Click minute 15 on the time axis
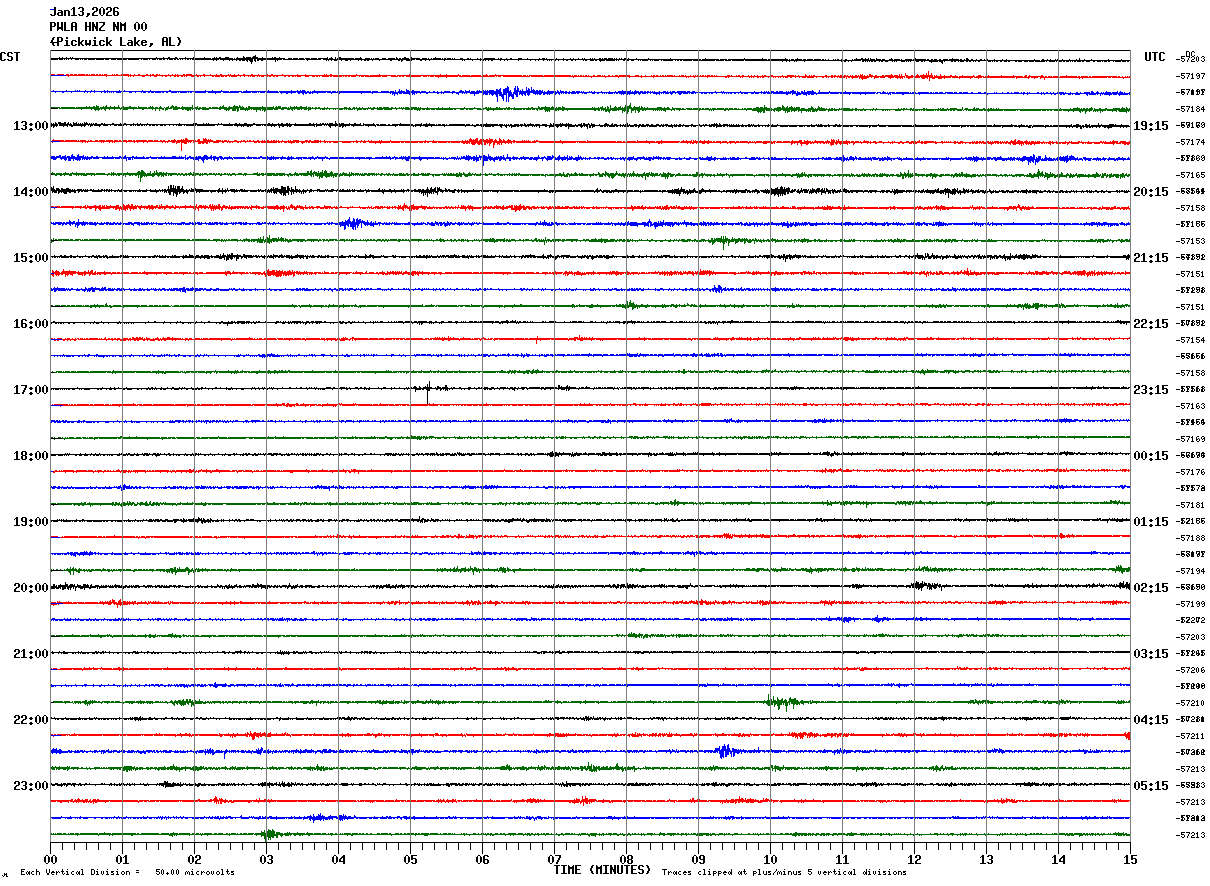 click(x=1130, y=860)
